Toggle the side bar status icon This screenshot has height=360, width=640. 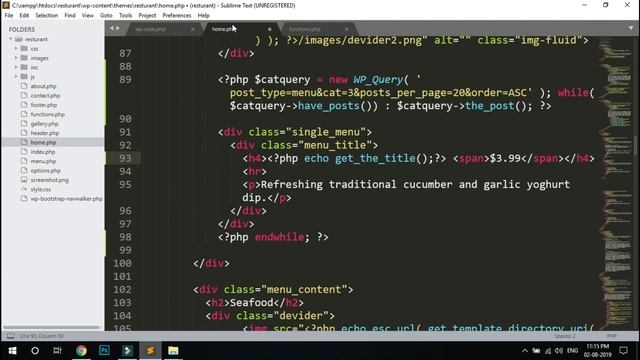(x=11, y=336)
